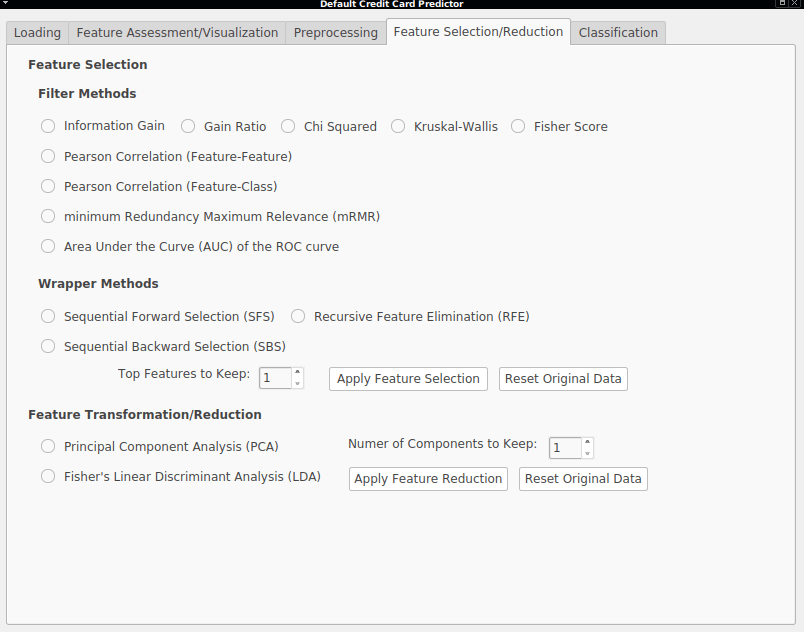
Task: Reset Original Data under Feature Selection
Action: (x=563, y=379)
